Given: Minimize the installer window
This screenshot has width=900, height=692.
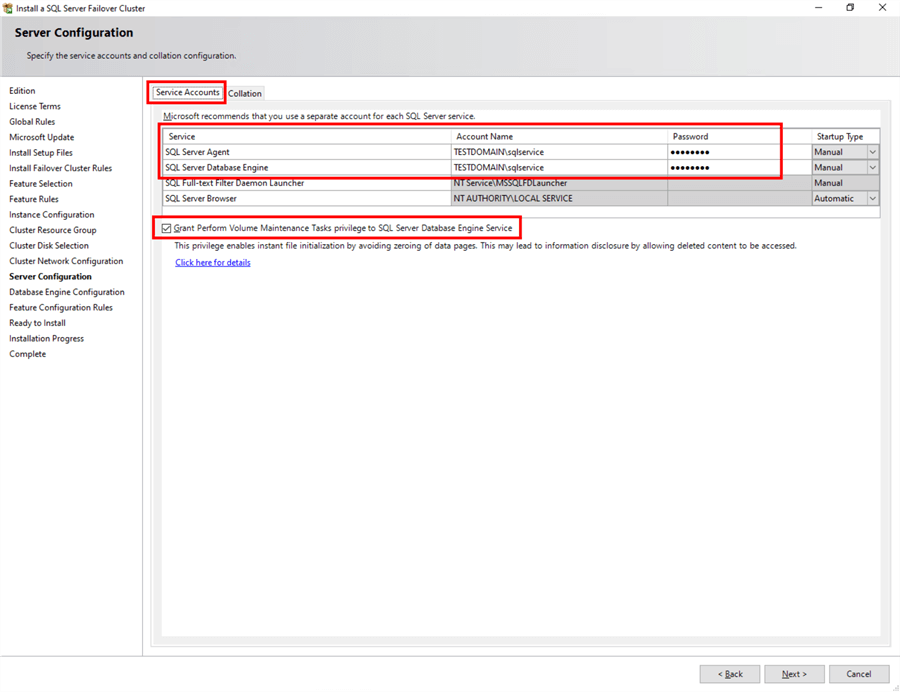Looking at the screenshot, I should point(818,7).
